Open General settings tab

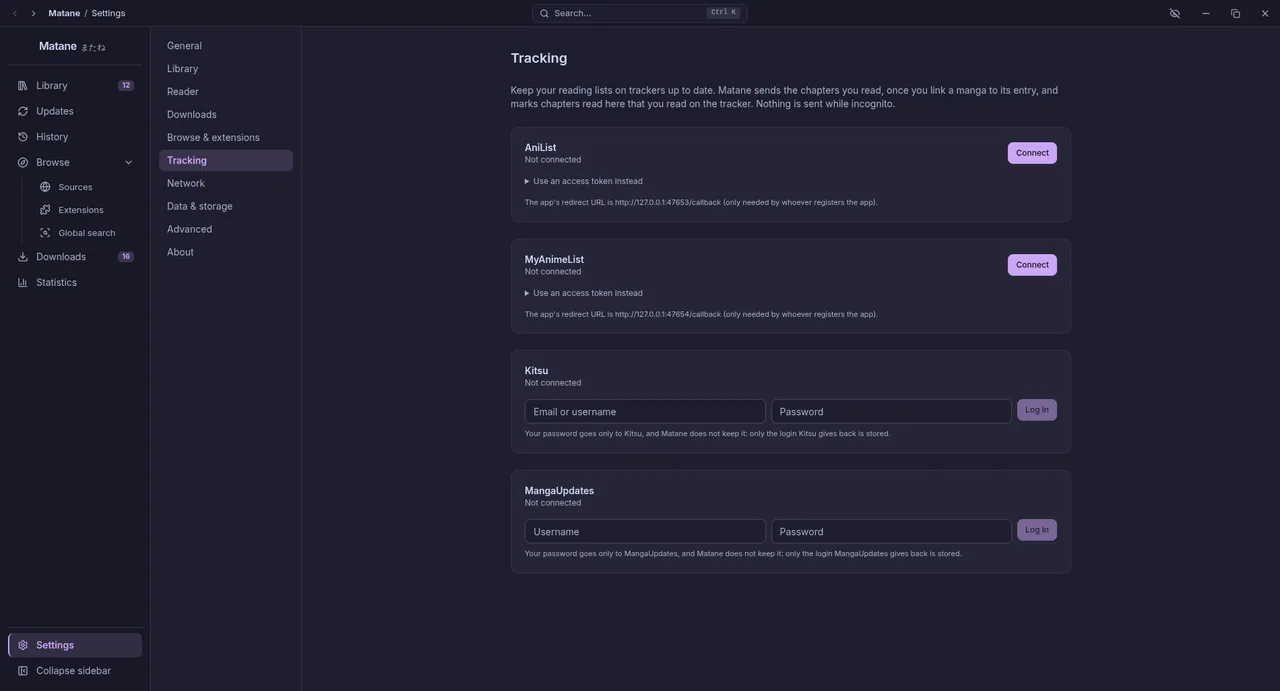(x=226, y=46)
